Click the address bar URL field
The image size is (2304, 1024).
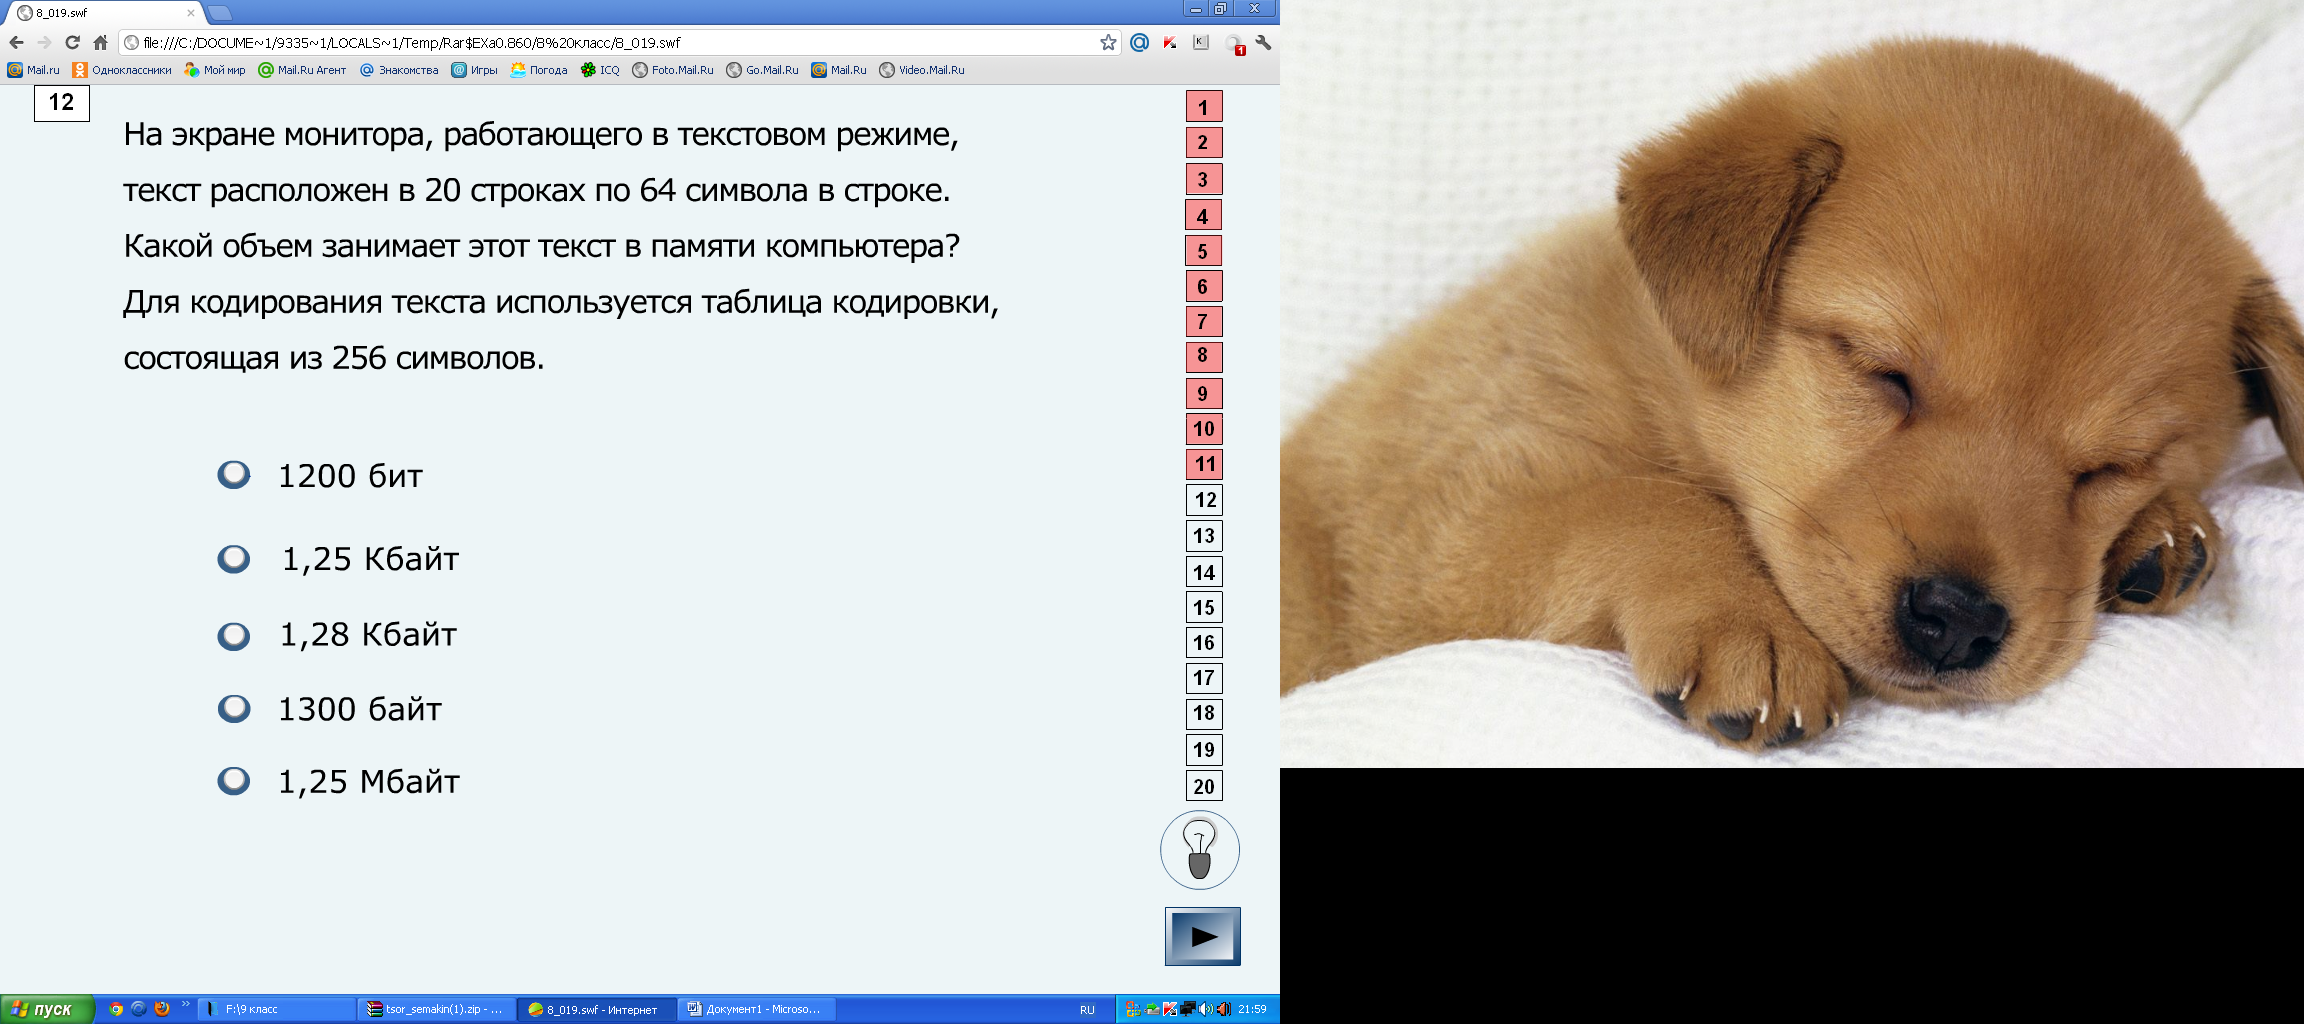coord(600,43)
